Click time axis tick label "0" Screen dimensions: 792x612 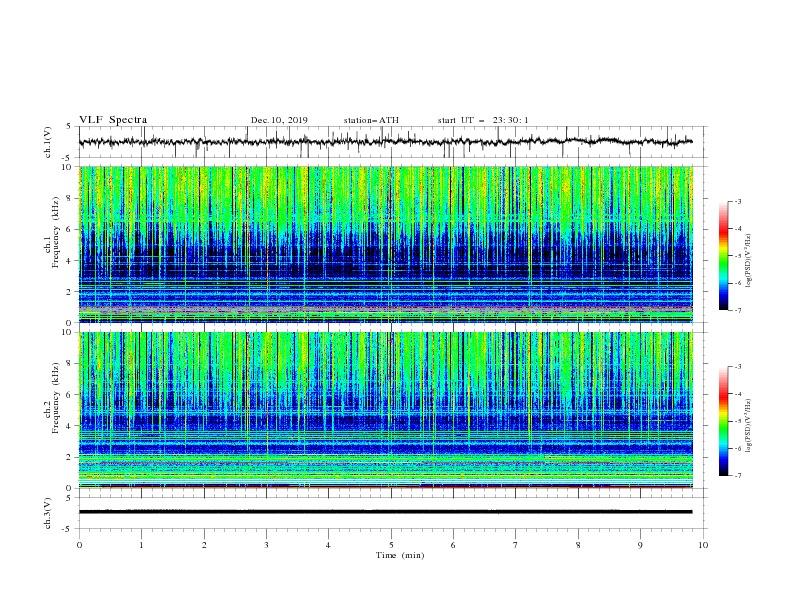click(79, 545)
